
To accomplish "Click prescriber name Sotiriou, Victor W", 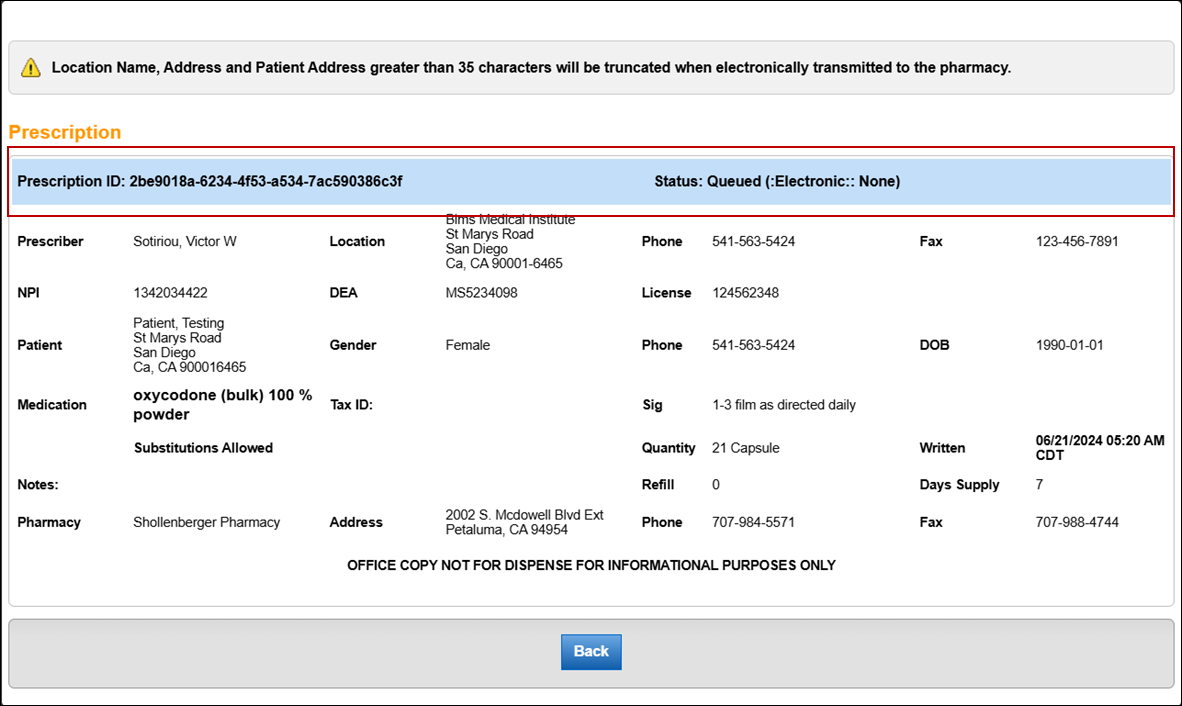I will (x=185, y=241).
